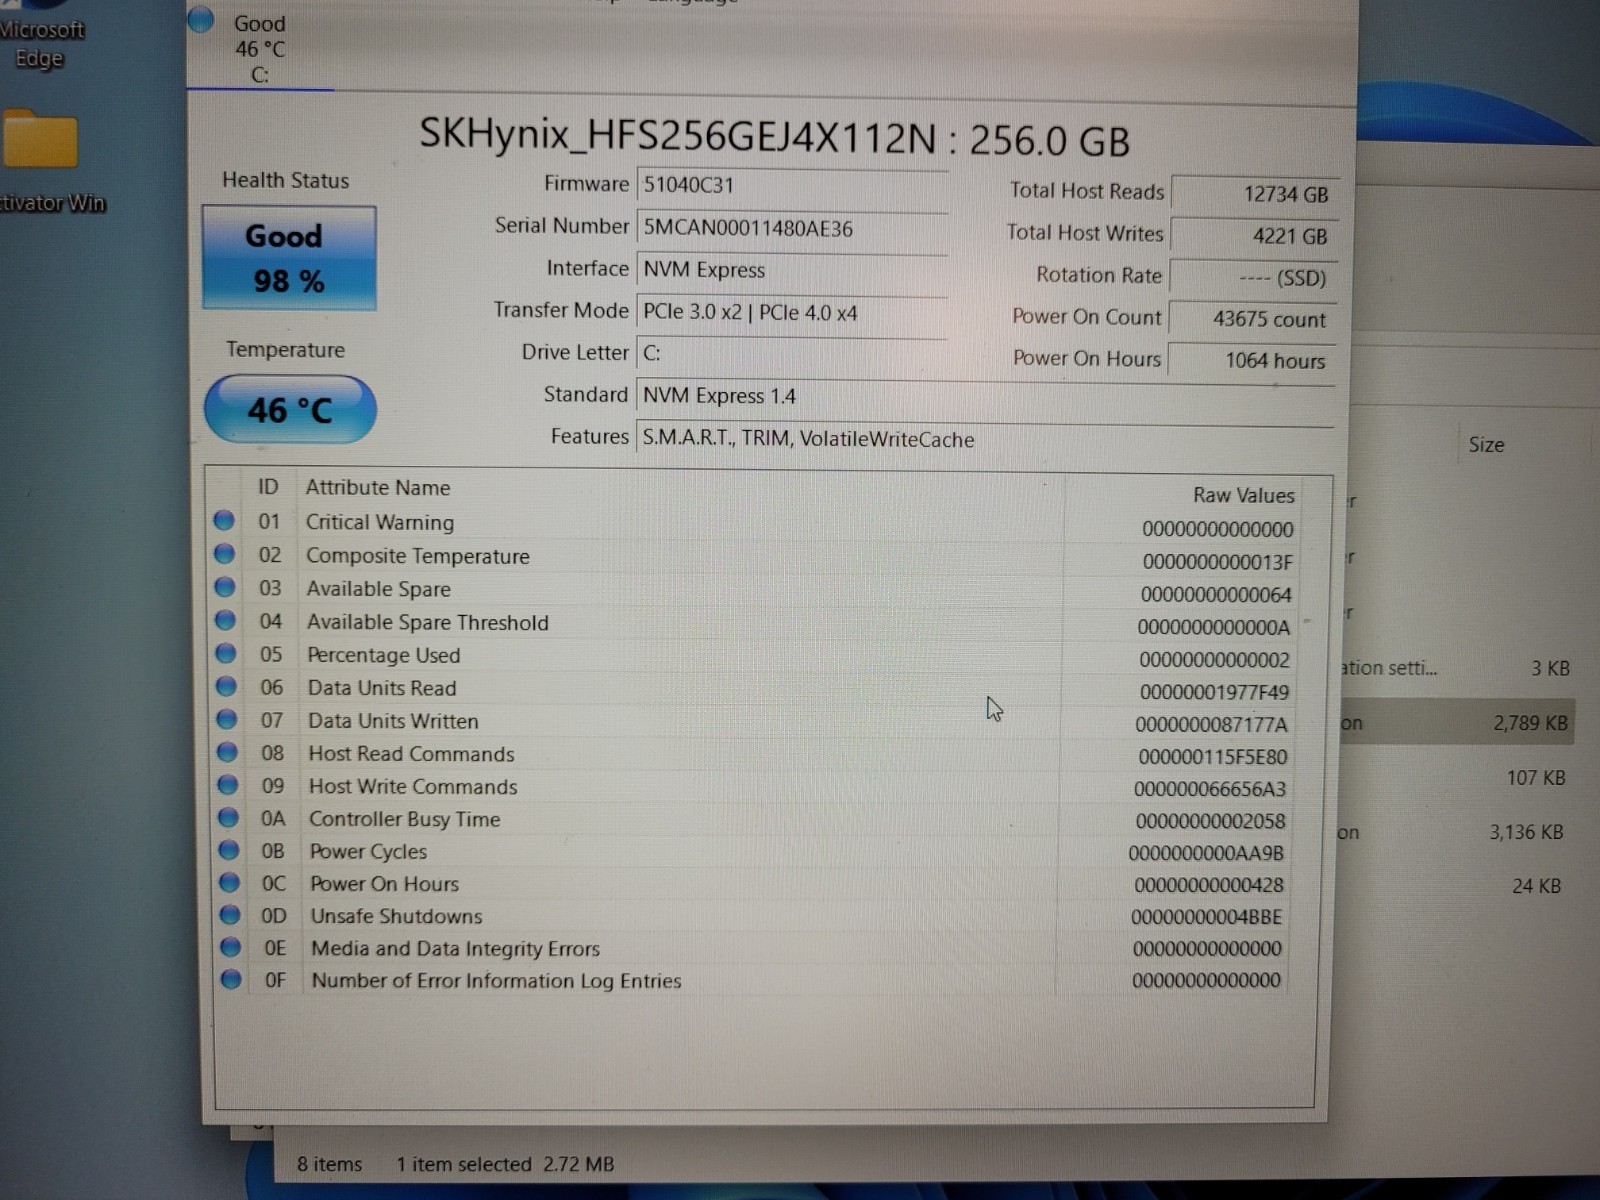Click status dot beside Data Units Read
The image size is (1600, 1200).
tap(226, 686)
